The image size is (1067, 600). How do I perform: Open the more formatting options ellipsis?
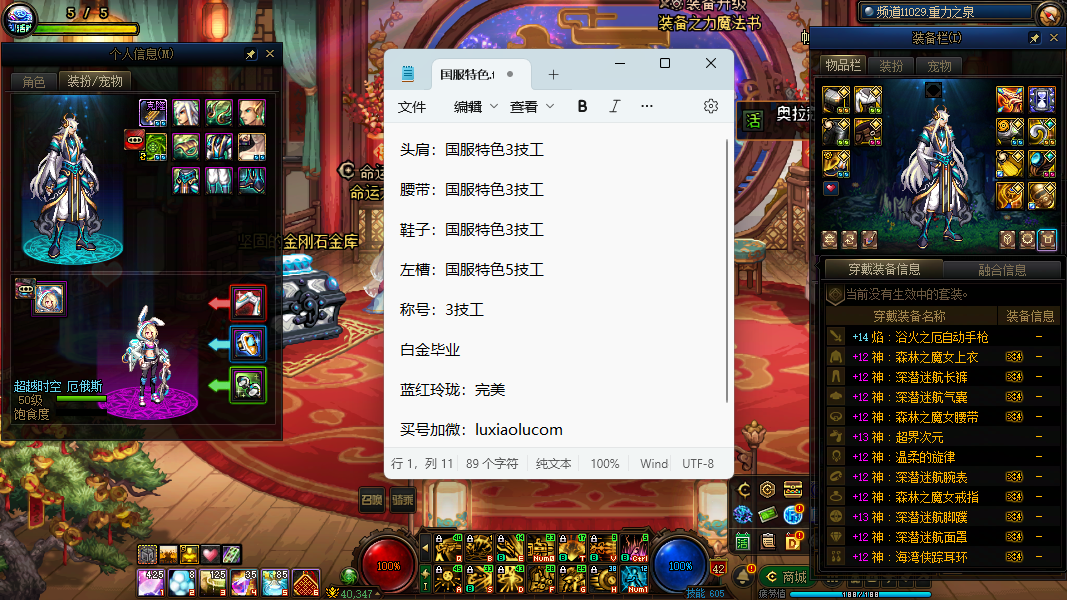pos(647,106)
